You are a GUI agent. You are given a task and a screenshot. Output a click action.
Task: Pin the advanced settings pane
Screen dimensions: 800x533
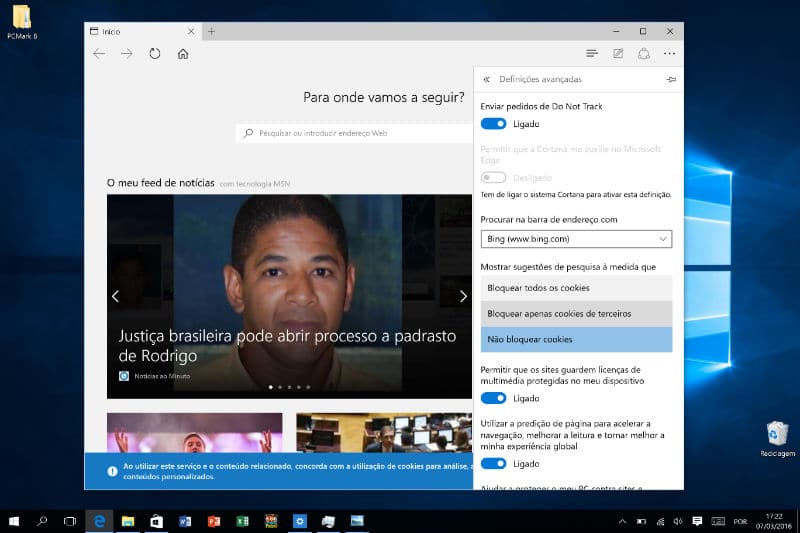pyautogui.click(x=671, y=80)
